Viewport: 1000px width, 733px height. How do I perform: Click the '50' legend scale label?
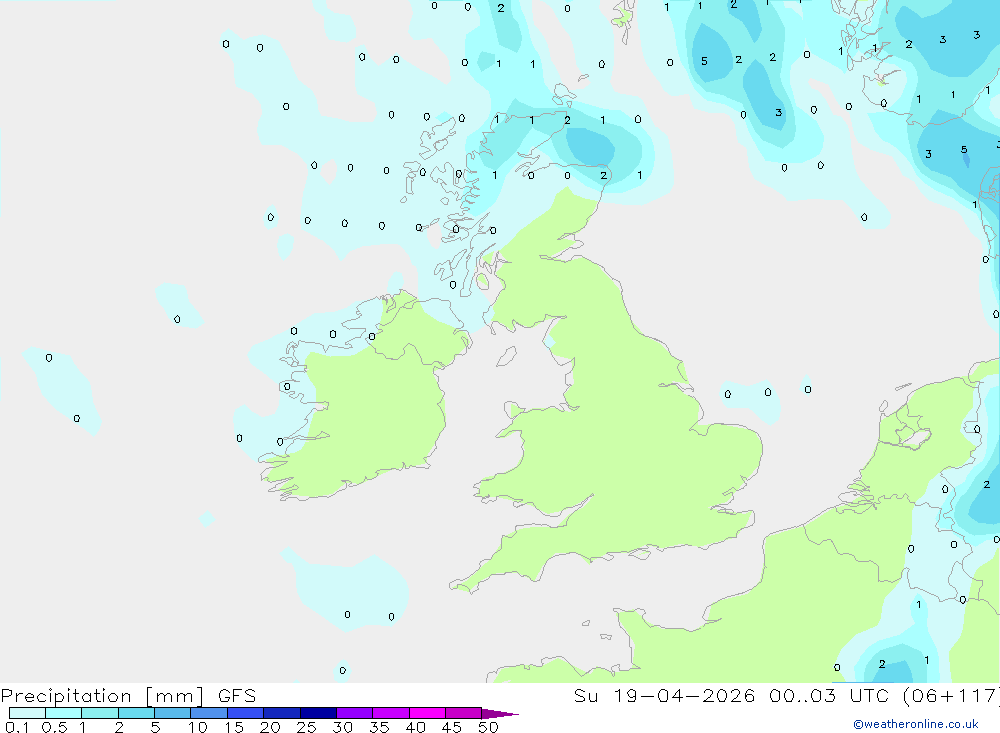click(x=488, y=727)
